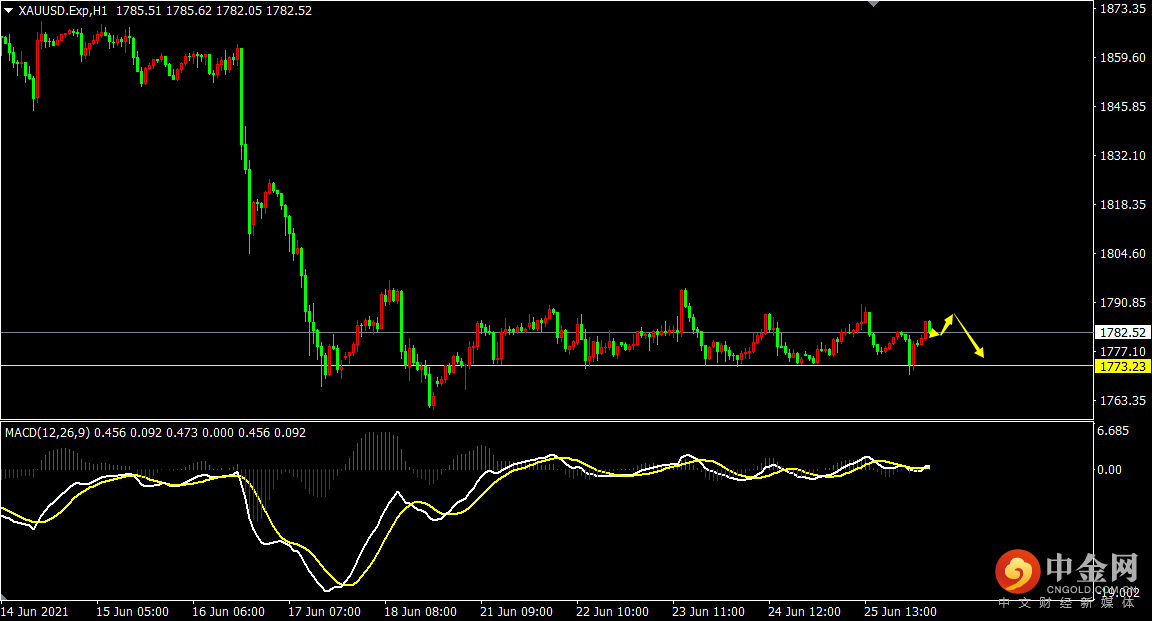Click the MACD(12,26,9) indicator label
1152x621 pixels.
point(46,433)
